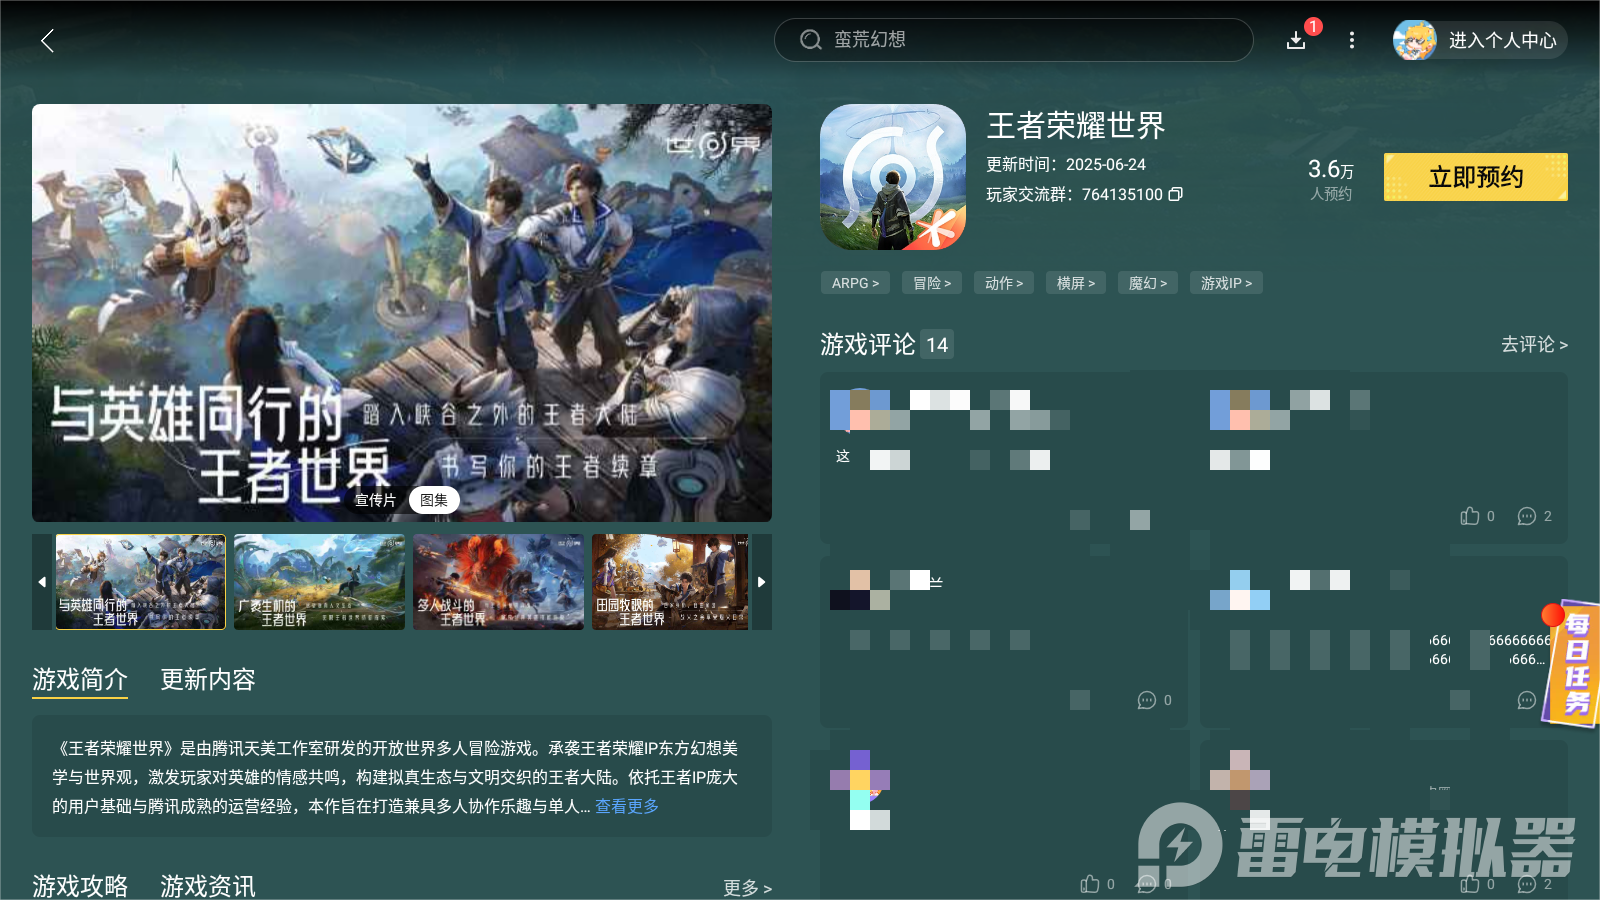Click the left carousel arrow
The width and height of the screenshot is (1600, 900).
tap(41, 582)
